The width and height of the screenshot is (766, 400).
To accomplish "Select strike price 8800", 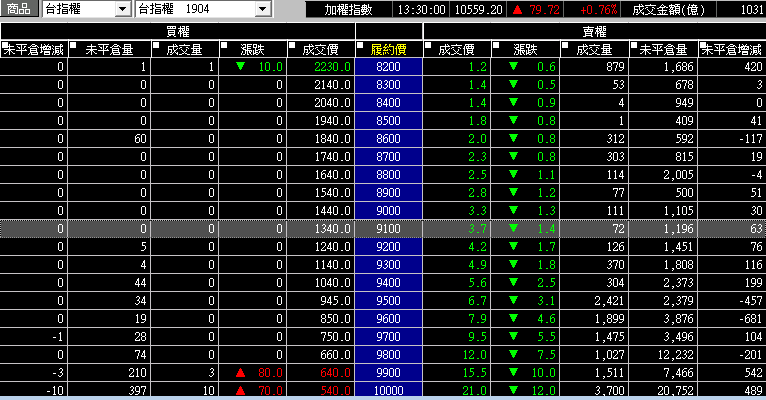I will pos(388,174).
